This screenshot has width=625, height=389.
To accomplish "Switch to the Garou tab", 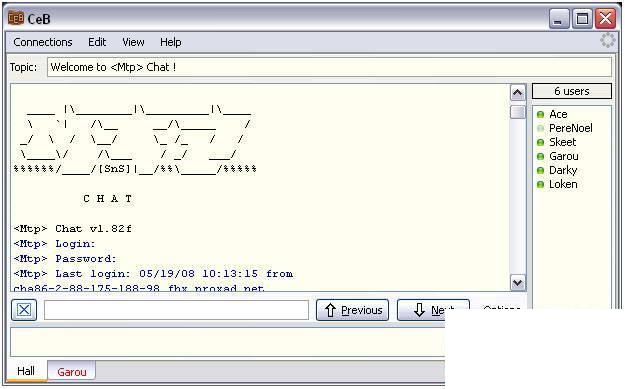I will click(x=72, y=371).
